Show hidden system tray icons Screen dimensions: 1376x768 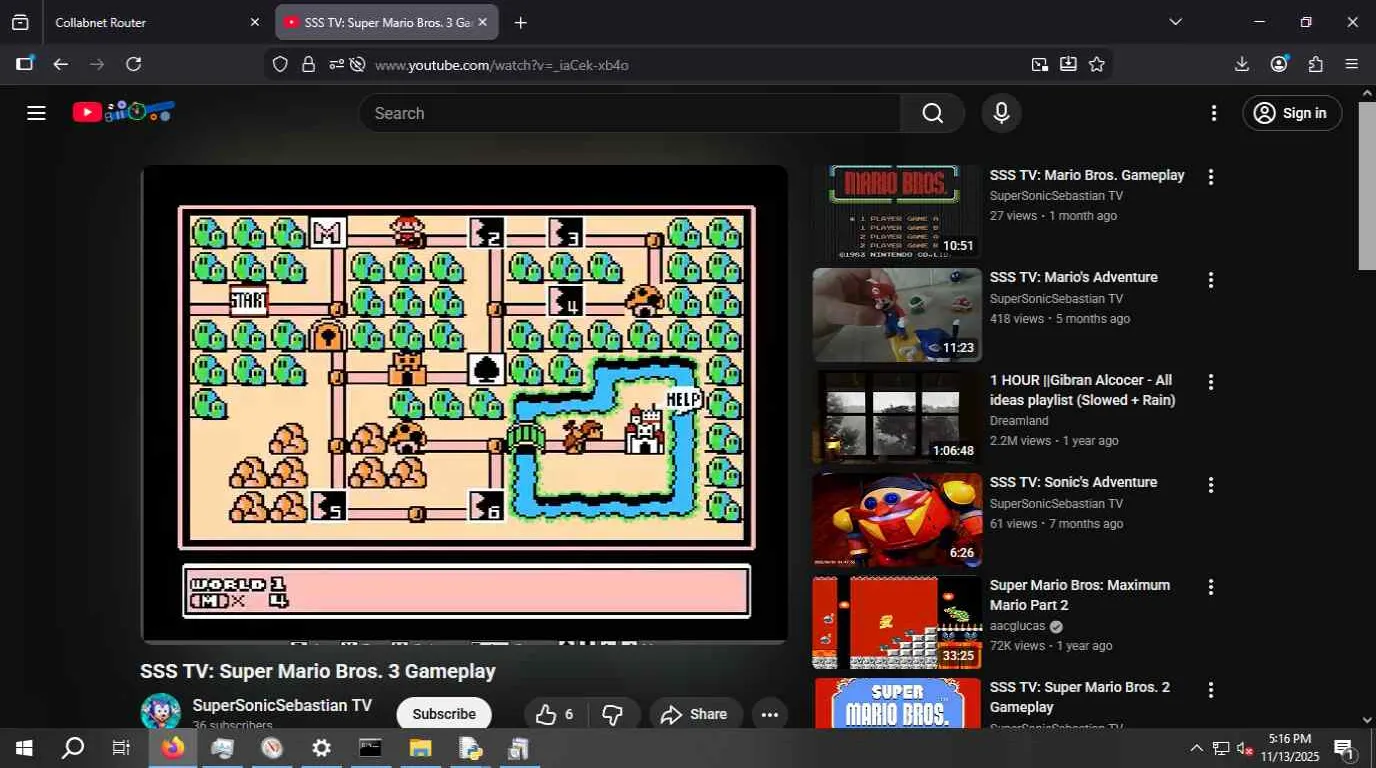[1196, 748]
